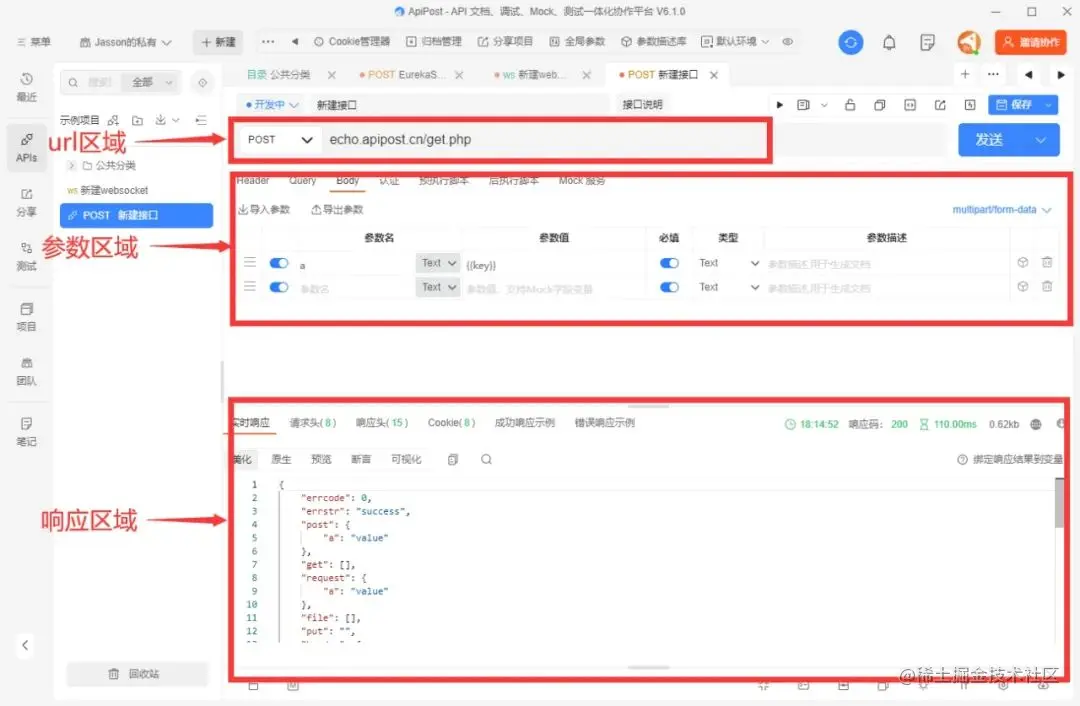Toggle the eye icon beside 默认环境
Image resolution: width=1080 pixels, height=706 pixels.
click(x=787, y=42)
